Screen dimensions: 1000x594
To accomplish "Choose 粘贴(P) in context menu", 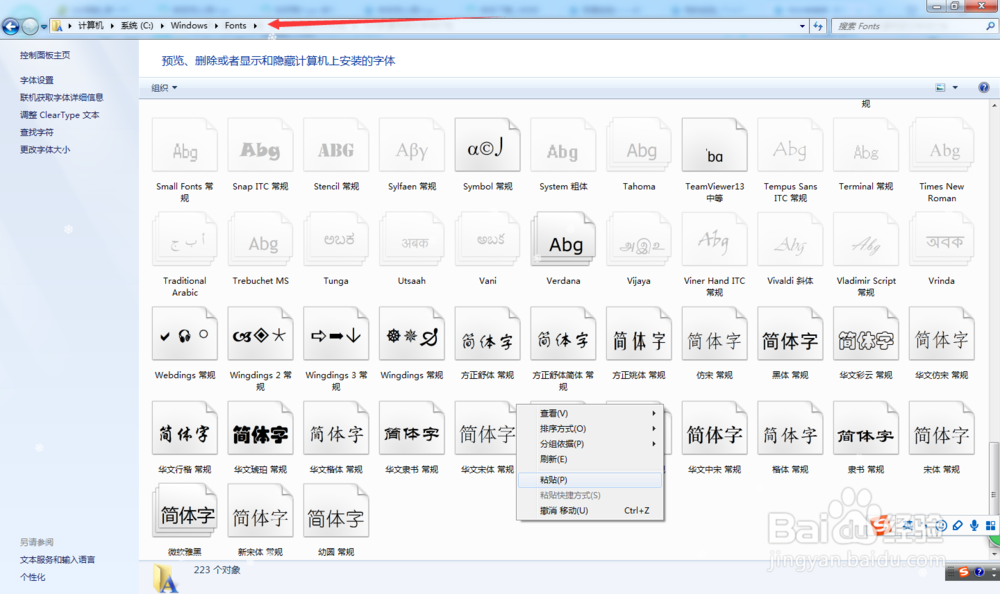I will (x=591, y=480).
